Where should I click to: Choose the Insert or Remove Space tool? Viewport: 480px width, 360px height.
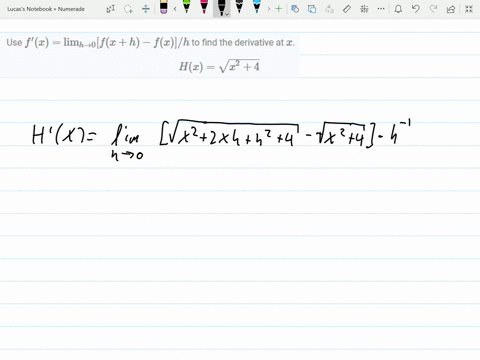(x=146, y=9)
